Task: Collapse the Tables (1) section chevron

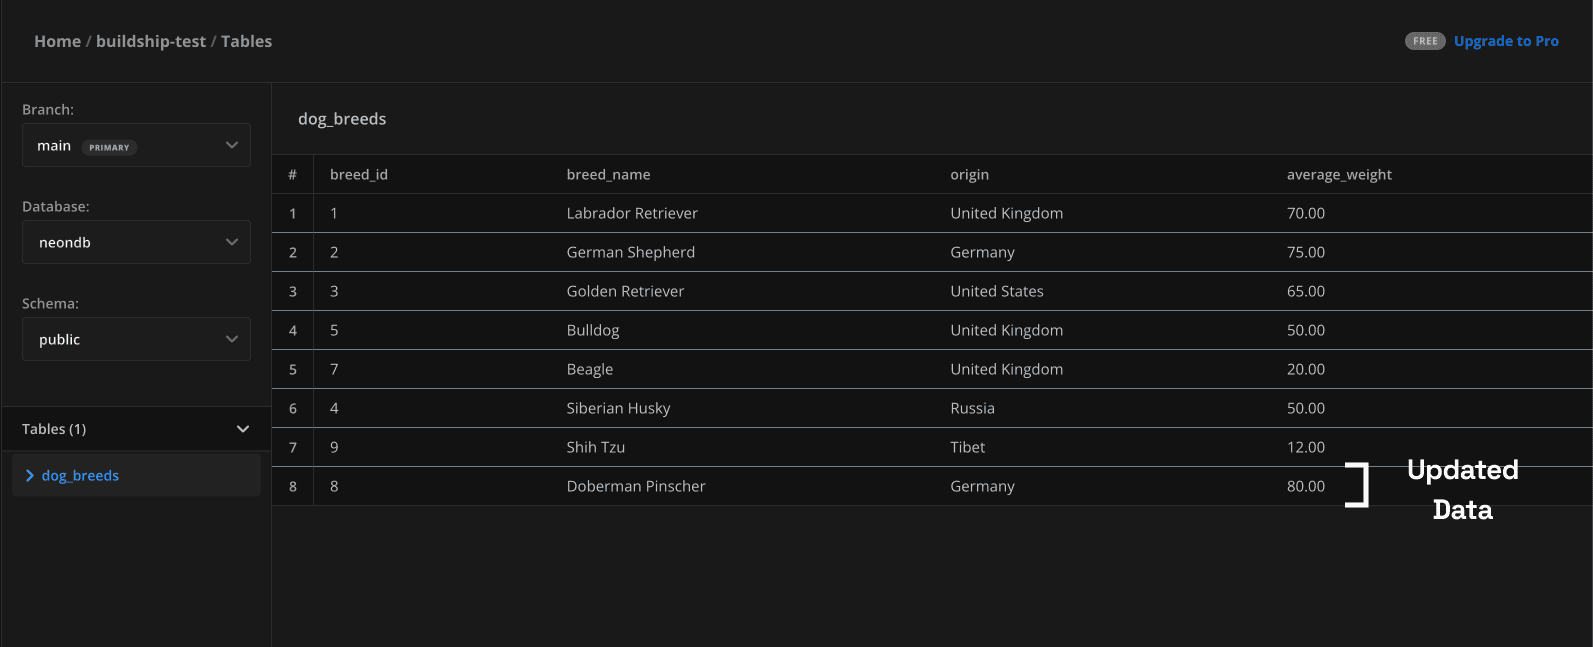Action: tap(242, 429)
